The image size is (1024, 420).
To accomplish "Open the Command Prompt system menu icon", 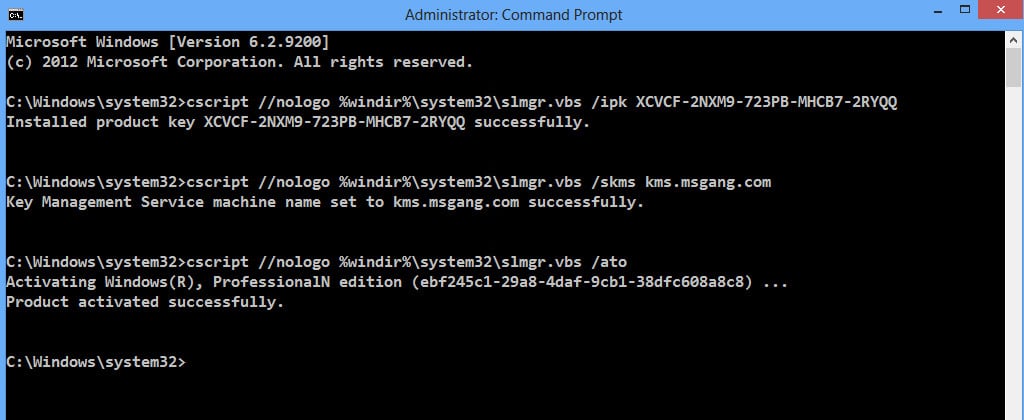I will (15, 14).
